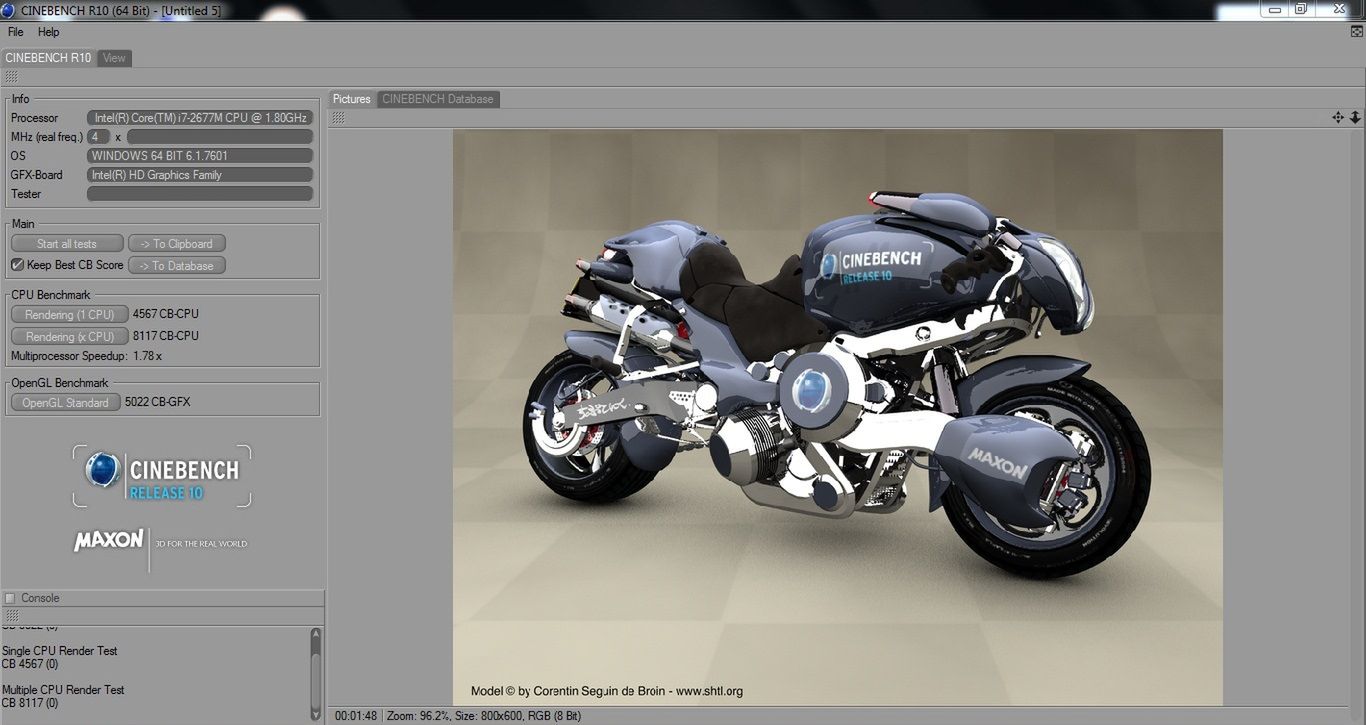Click the MAXON logo in the left panel
The image size is (1366, 725).
coord(108,540)
